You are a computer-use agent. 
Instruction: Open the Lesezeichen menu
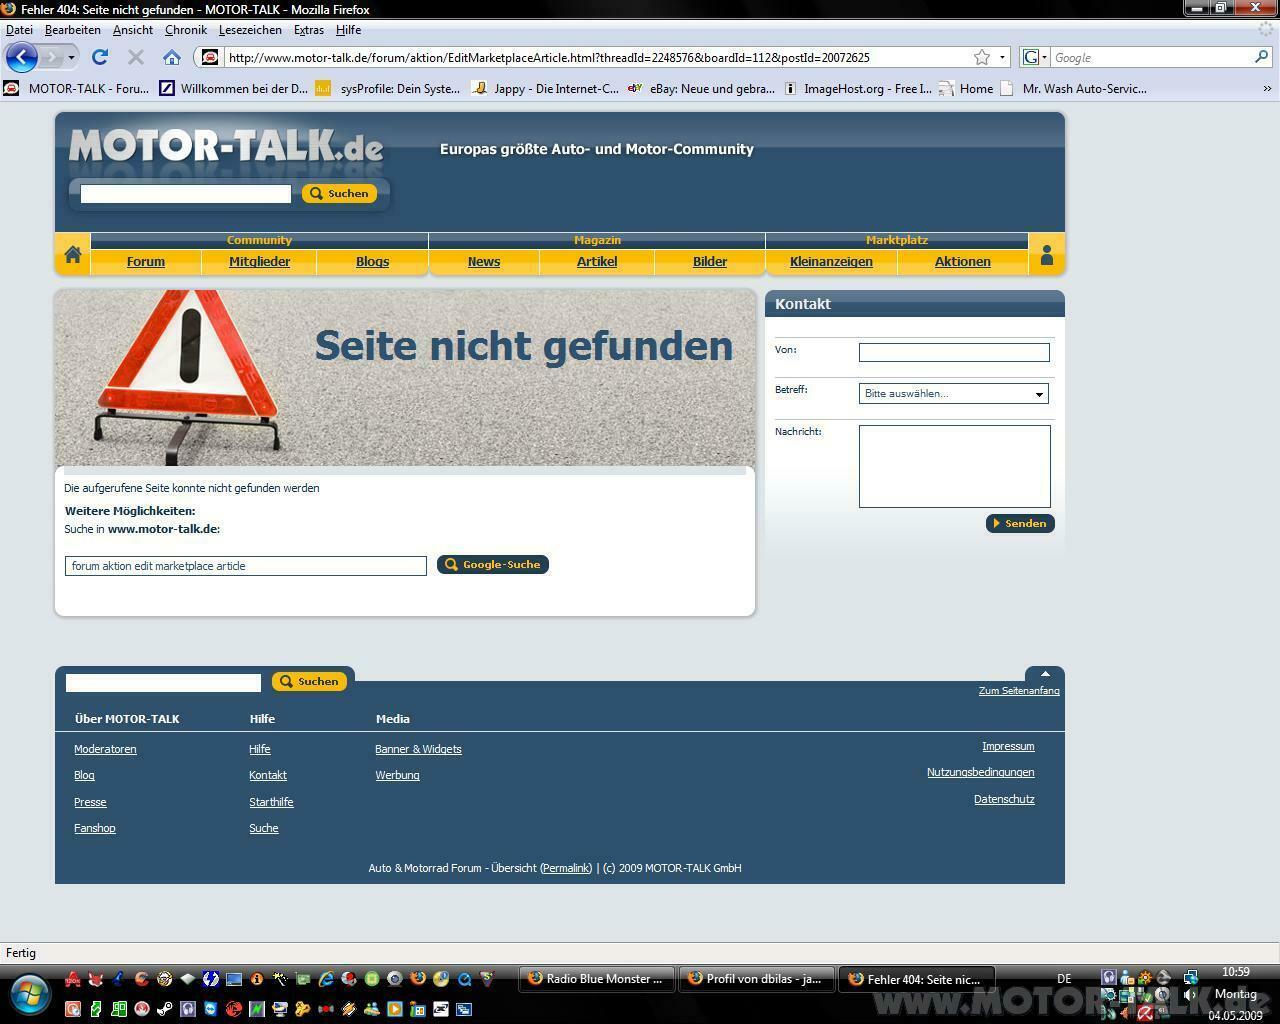[x=250, y=30]
